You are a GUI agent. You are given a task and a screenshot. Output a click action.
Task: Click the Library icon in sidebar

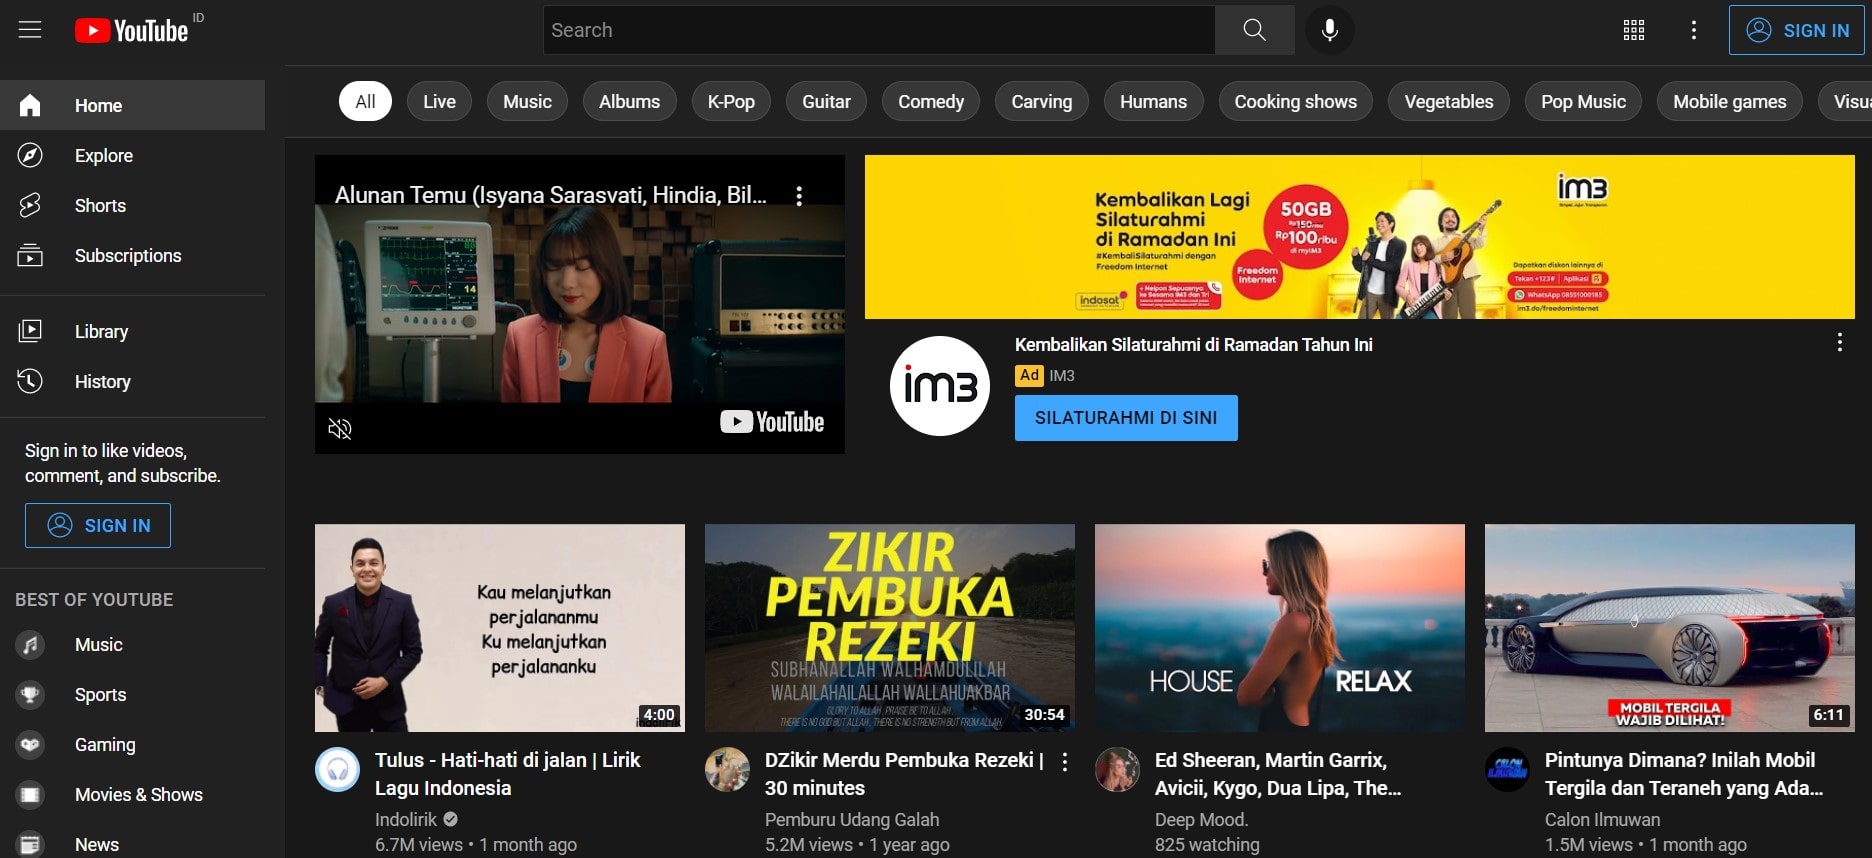tap(30, 331)
